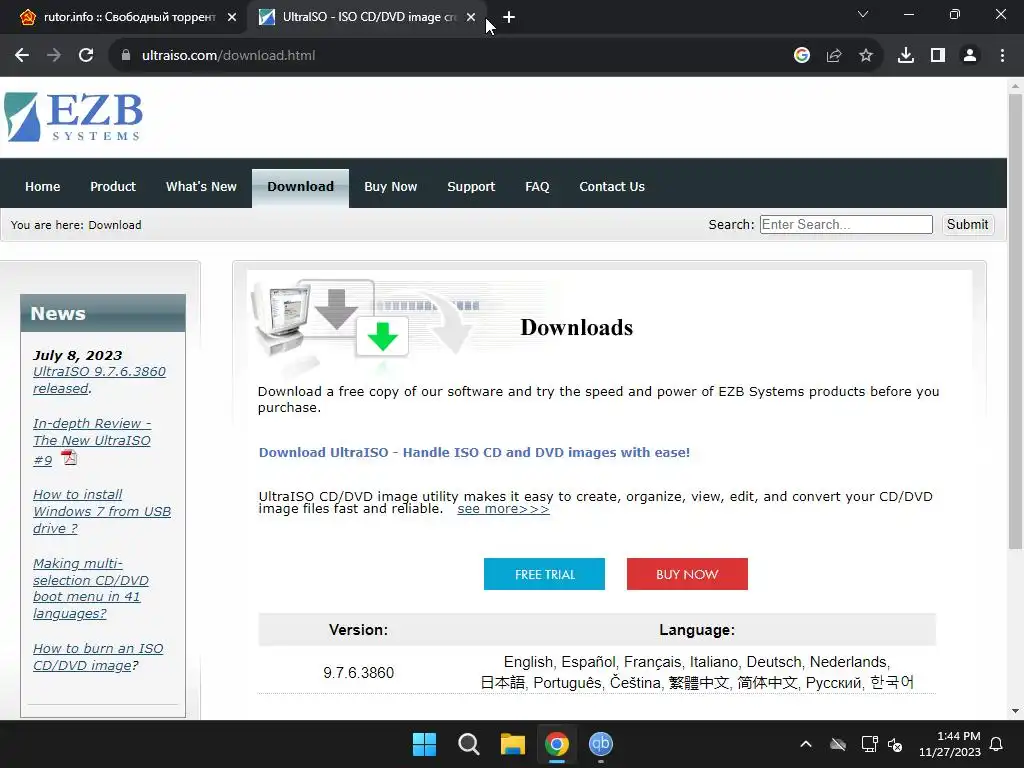Open the Chrome downloads icon
This screenshot has width=1024, height=768.
[x=906, y=56]
